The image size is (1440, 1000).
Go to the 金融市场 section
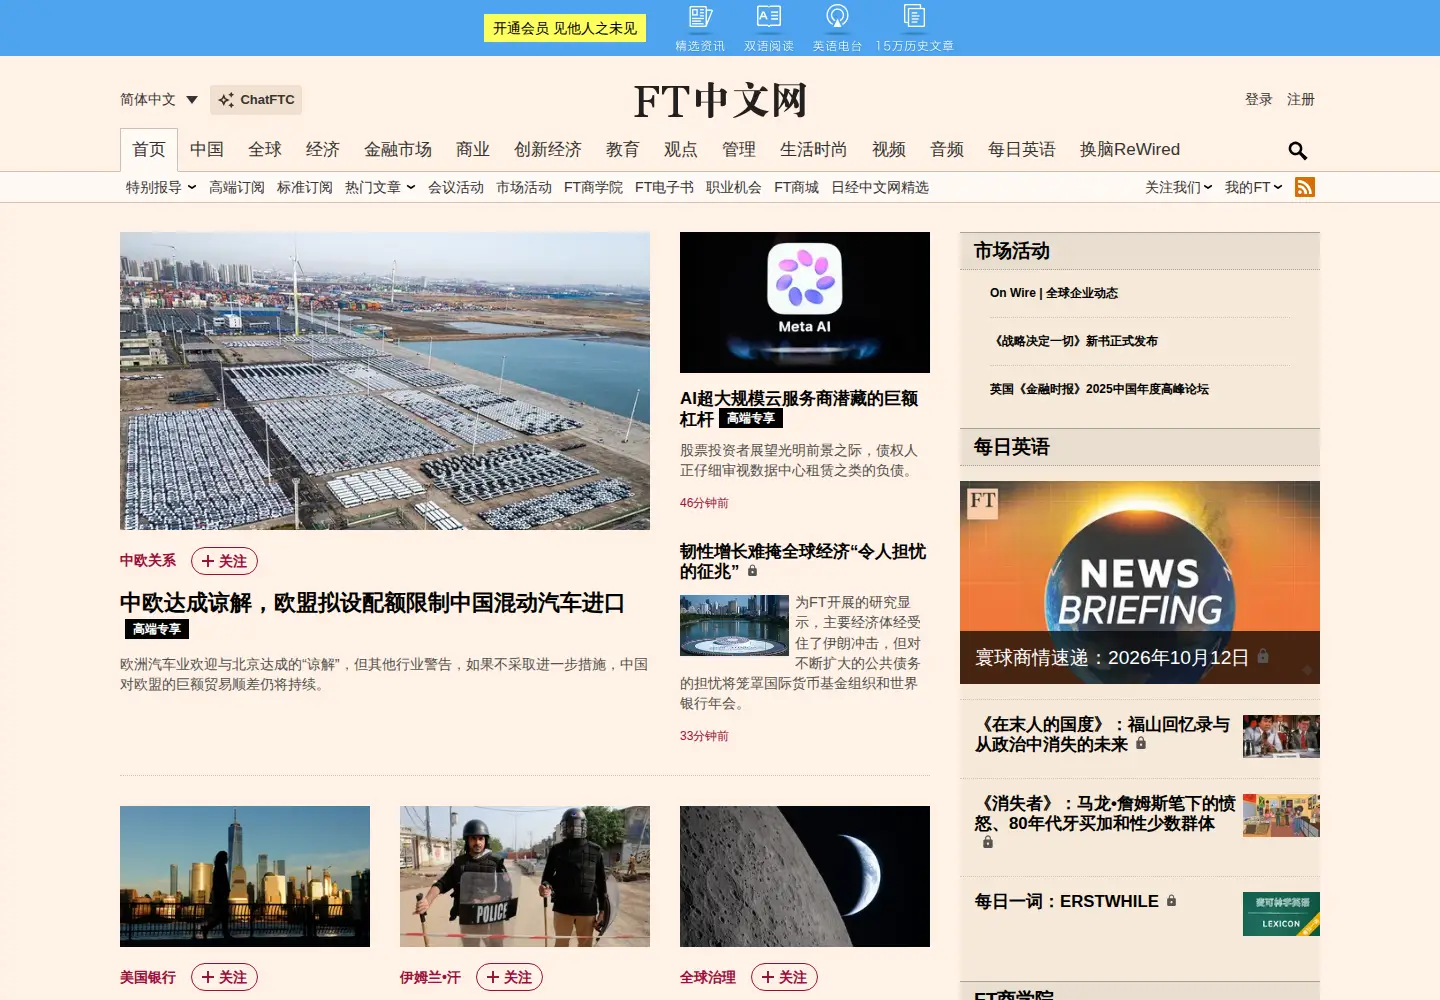click(x=398, y=150)
